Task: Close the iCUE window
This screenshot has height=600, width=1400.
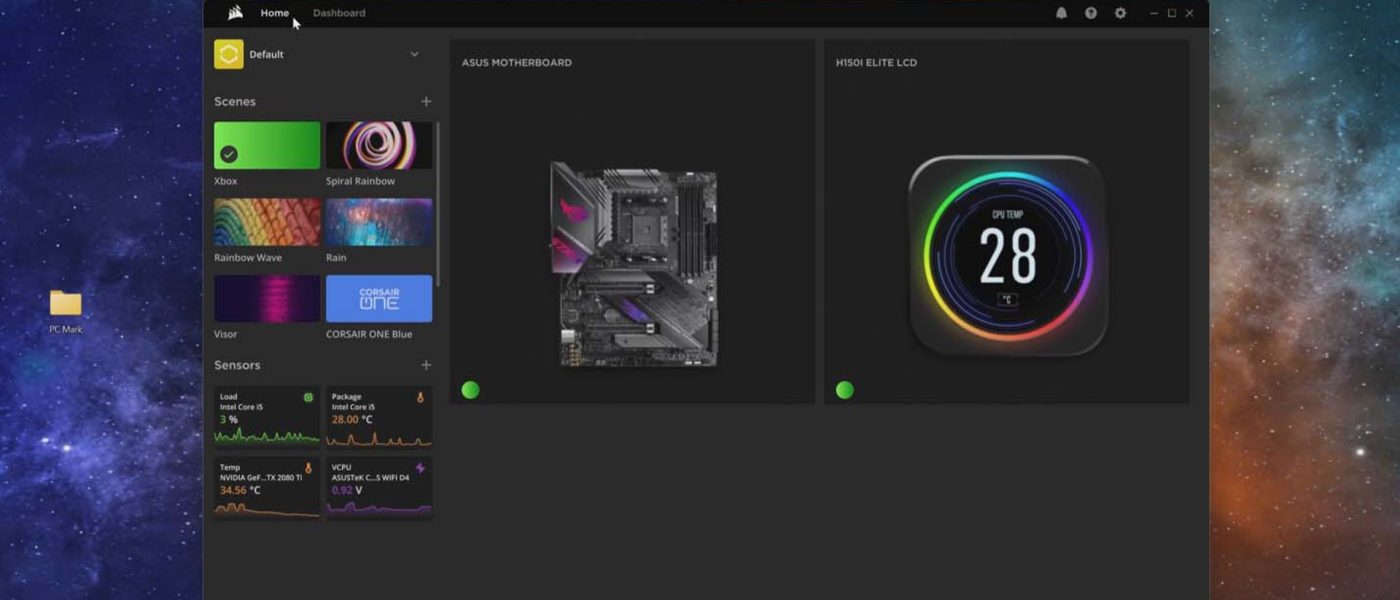Action: tap(1190, 13)
